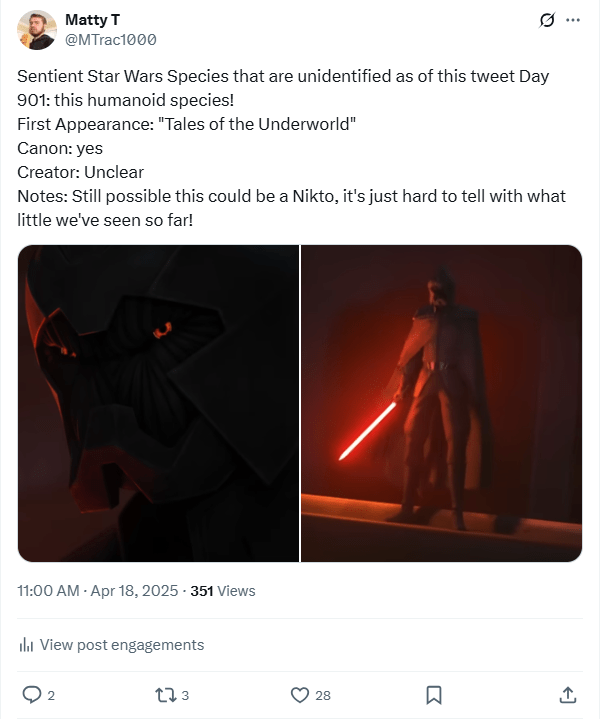Open the @MTrac1000 handle link
This screenshot has width=600, height=719.
point(110,39)
